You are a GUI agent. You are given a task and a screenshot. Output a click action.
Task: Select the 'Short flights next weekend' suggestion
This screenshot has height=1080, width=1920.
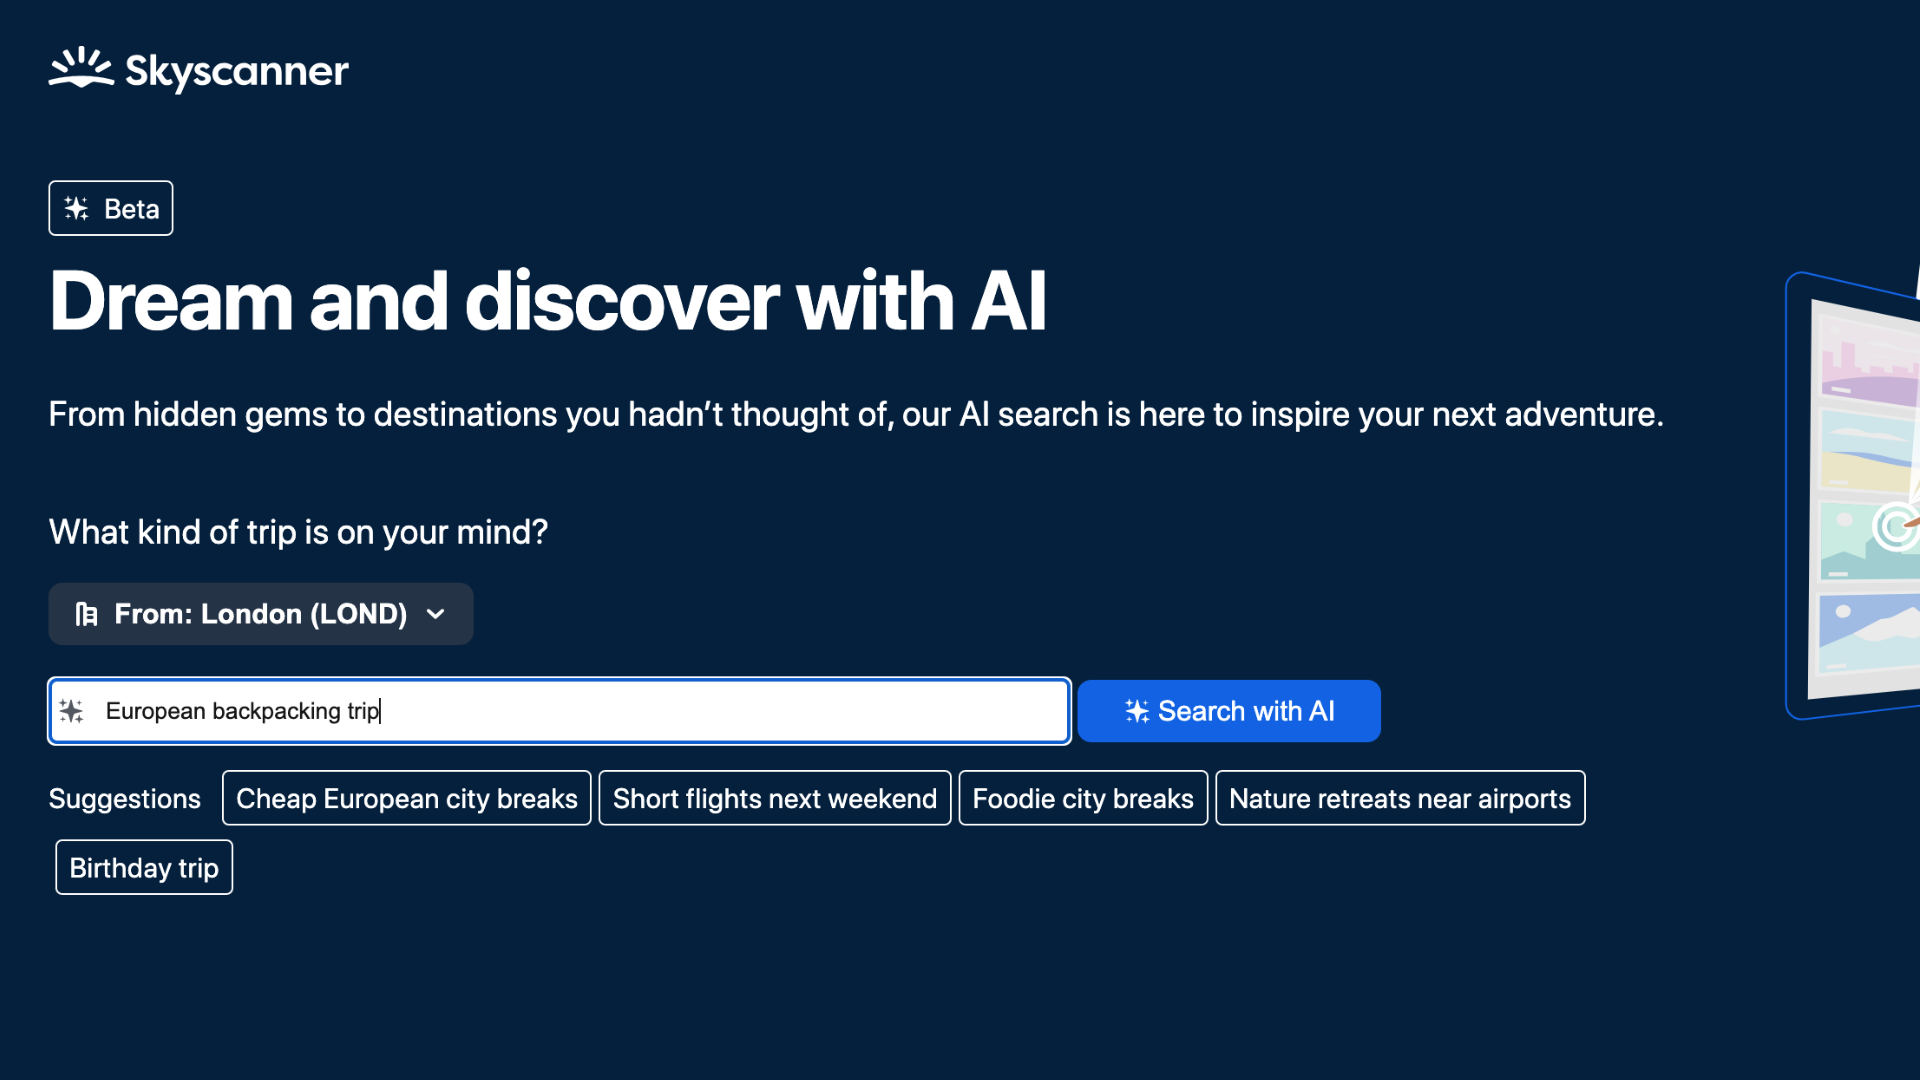pyautogui.click(x=774, y=796)
